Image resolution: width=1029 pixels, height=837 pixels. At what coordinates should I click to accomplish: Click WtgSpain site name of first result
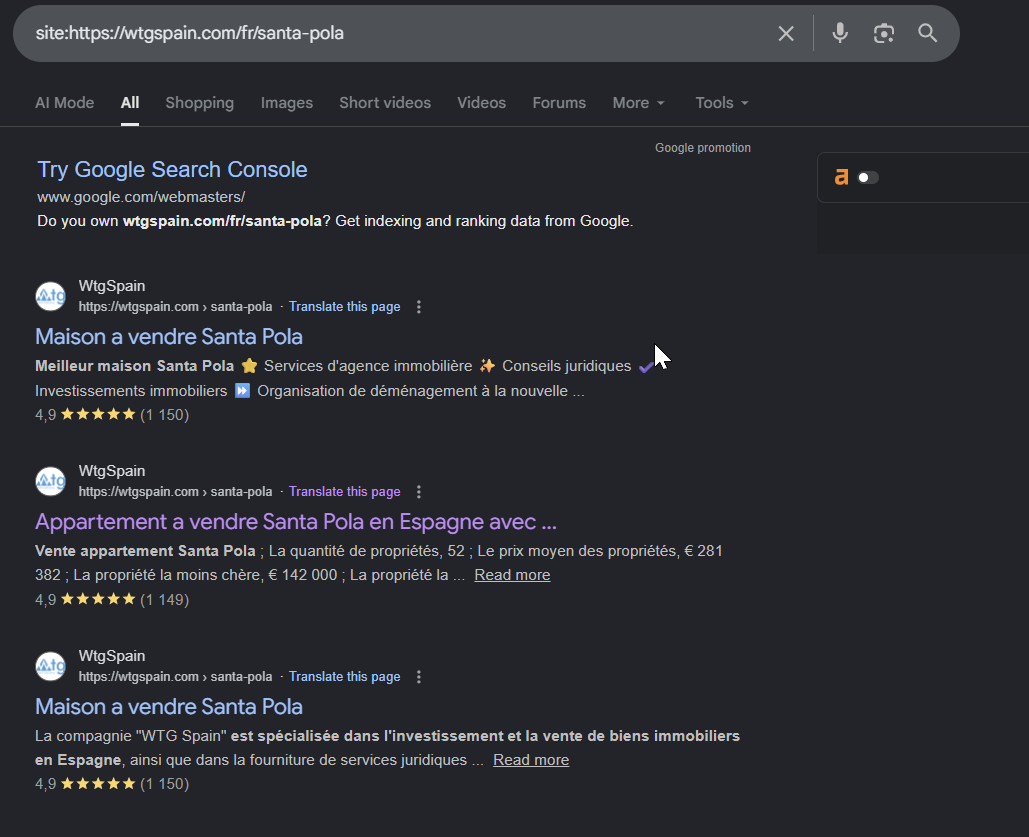click(x=112, y=286)
